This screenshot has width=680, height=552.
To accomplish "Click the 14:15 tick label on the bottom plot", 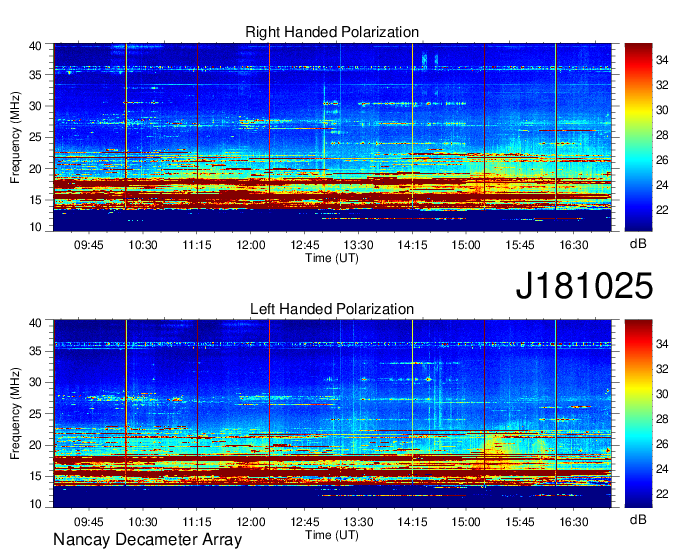I will (412, 522).
